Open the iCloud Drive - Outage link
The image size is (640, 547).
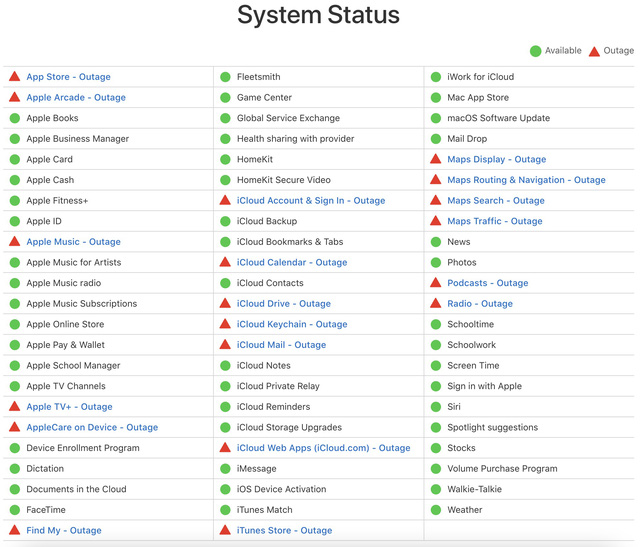pos(284,304)
